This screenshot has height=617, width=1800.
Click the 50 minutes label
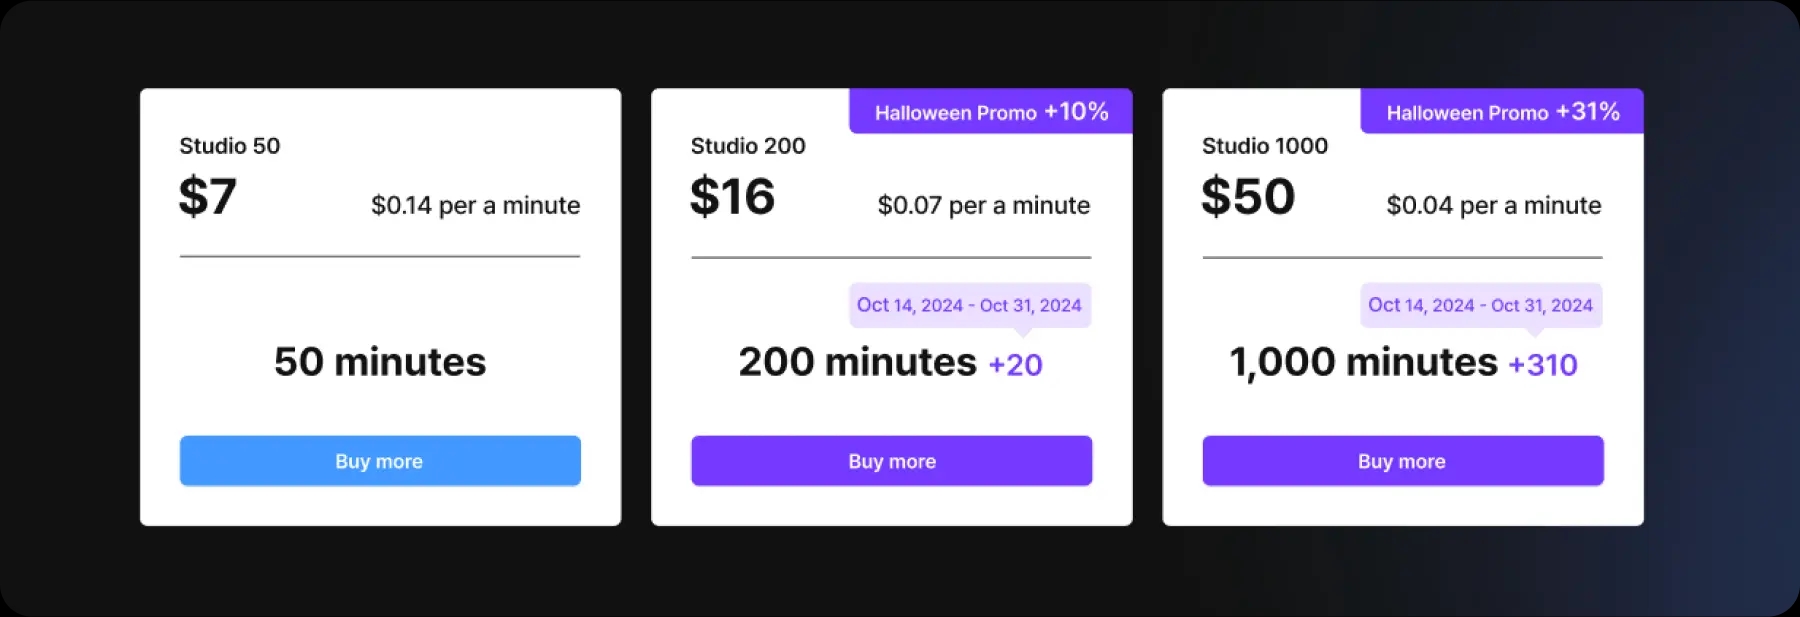380,362
